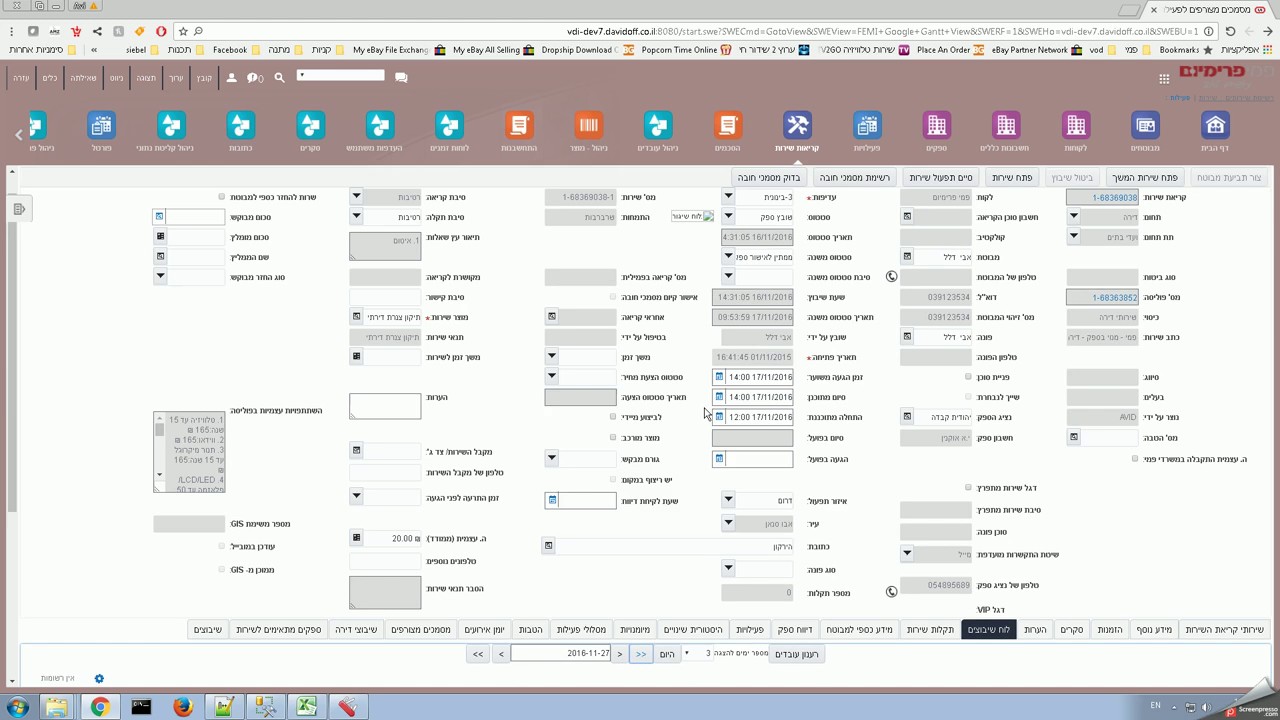Switch to the תקלות שירות tab
This screenshot has height=720, width=1280.
pyautogui.click(x=930, y=629)
